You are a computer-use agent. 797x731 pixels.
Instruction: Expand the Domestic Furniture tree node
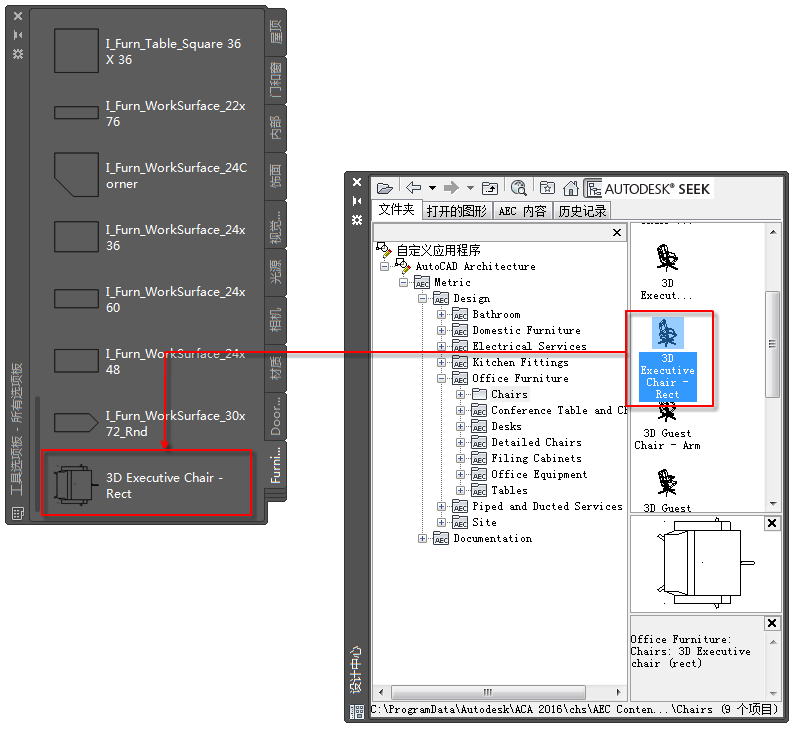[441, 330]
